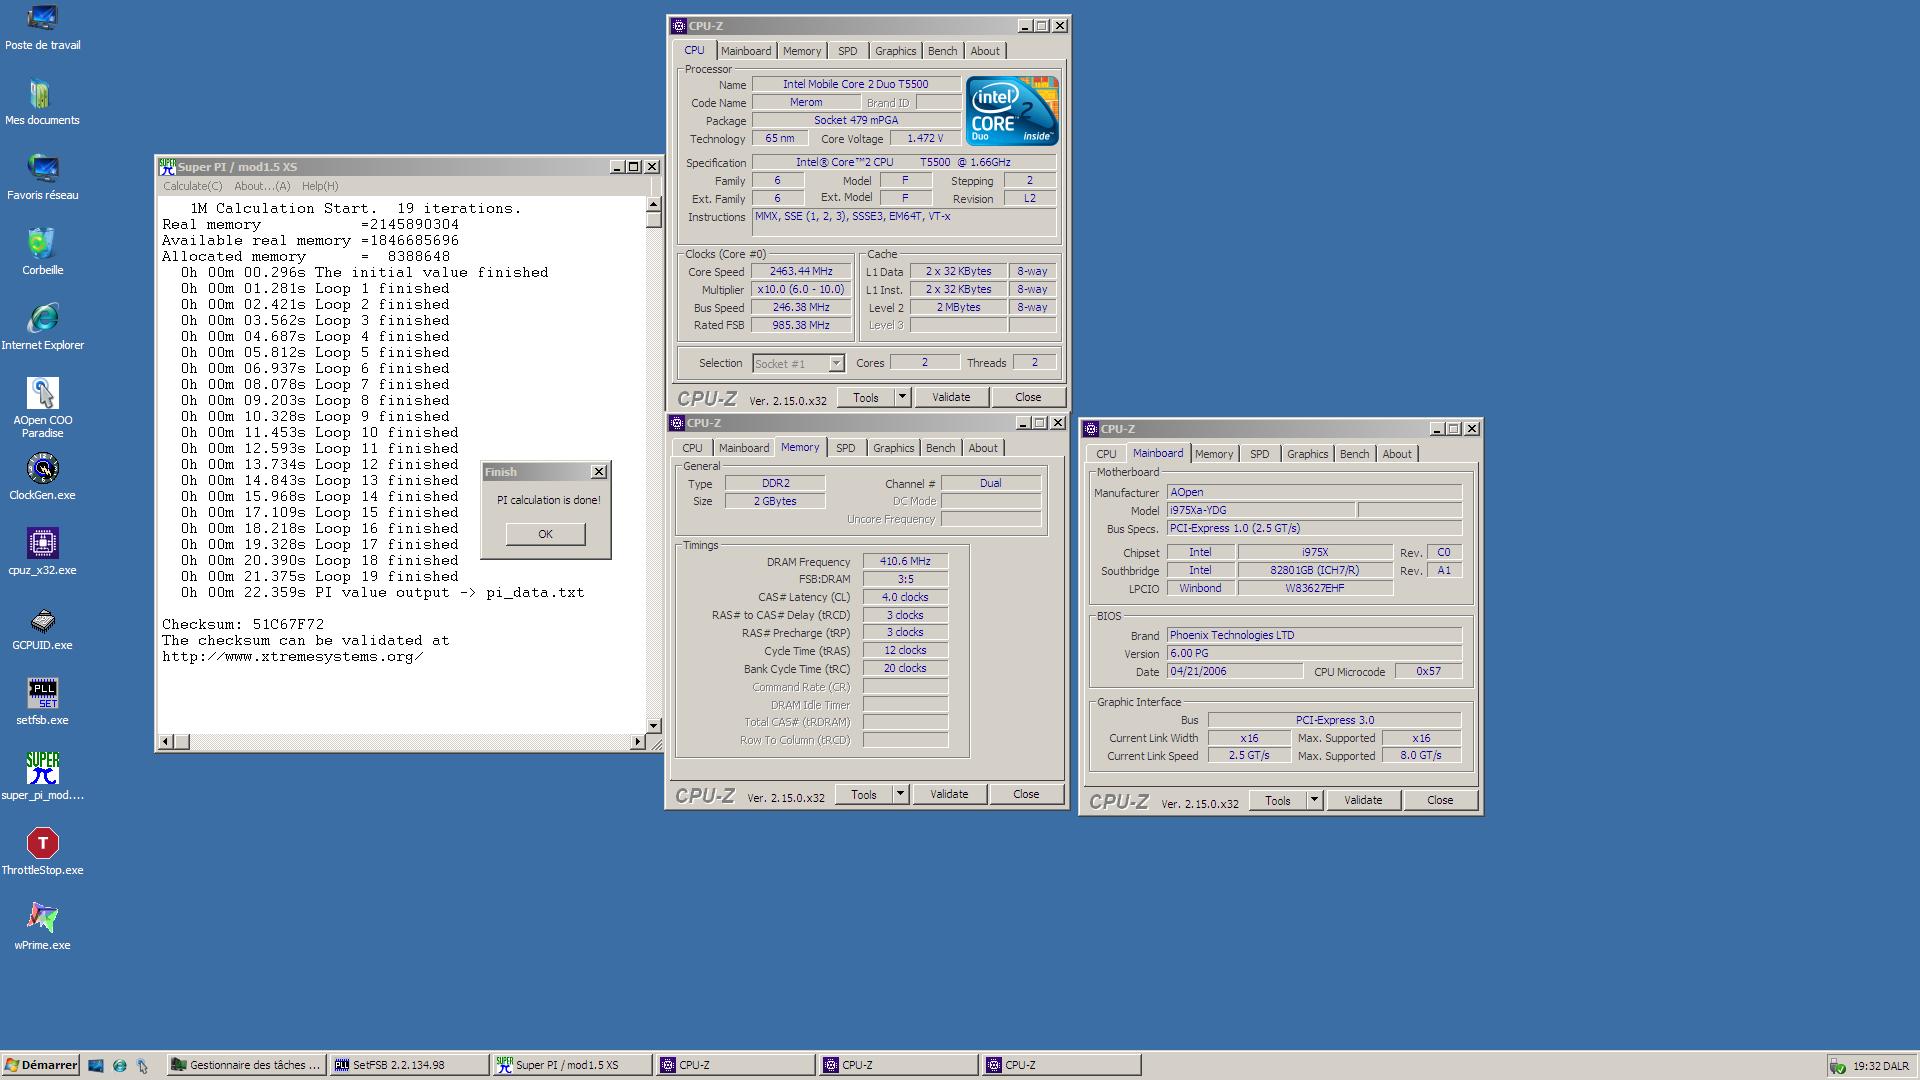The width and height of the screenshot is (1920, 1080).
Task: Click Super PI vertical scrollbar down arrow
Action: coord(654,726)
